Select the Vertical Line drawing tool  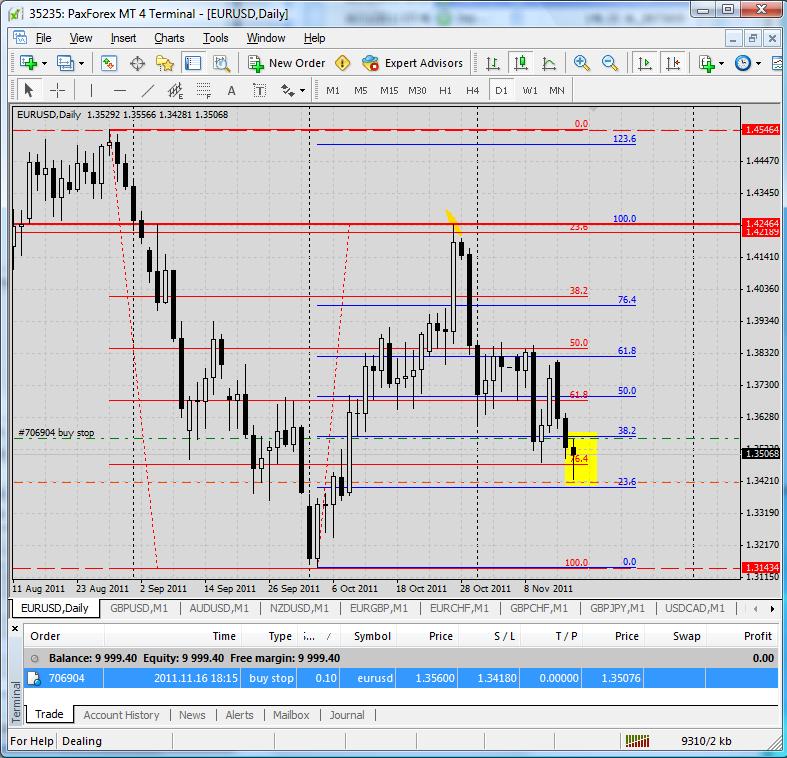[91, 90]
